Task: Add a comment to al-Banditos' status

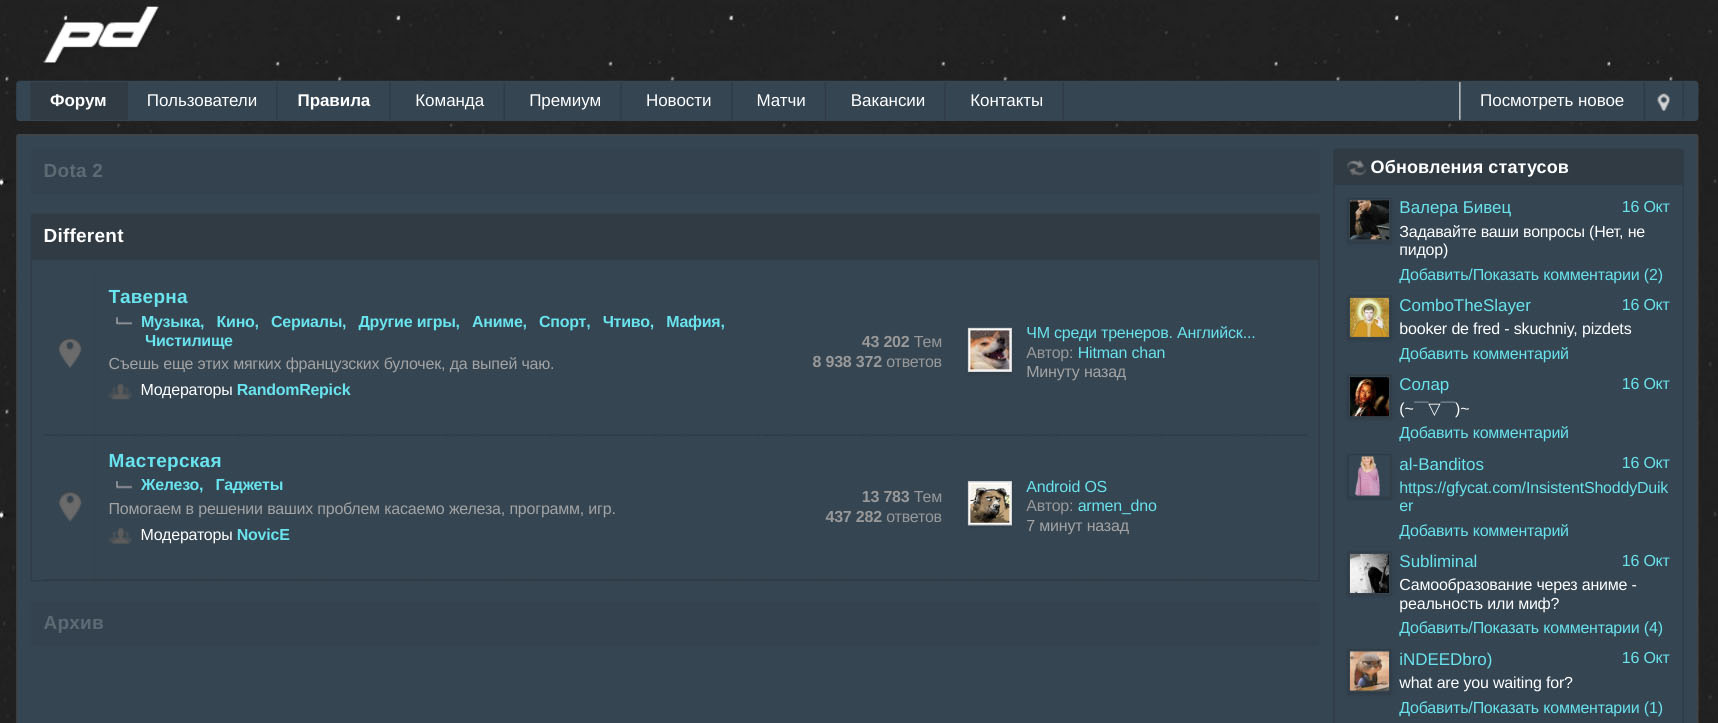Action: (1484, 531)
